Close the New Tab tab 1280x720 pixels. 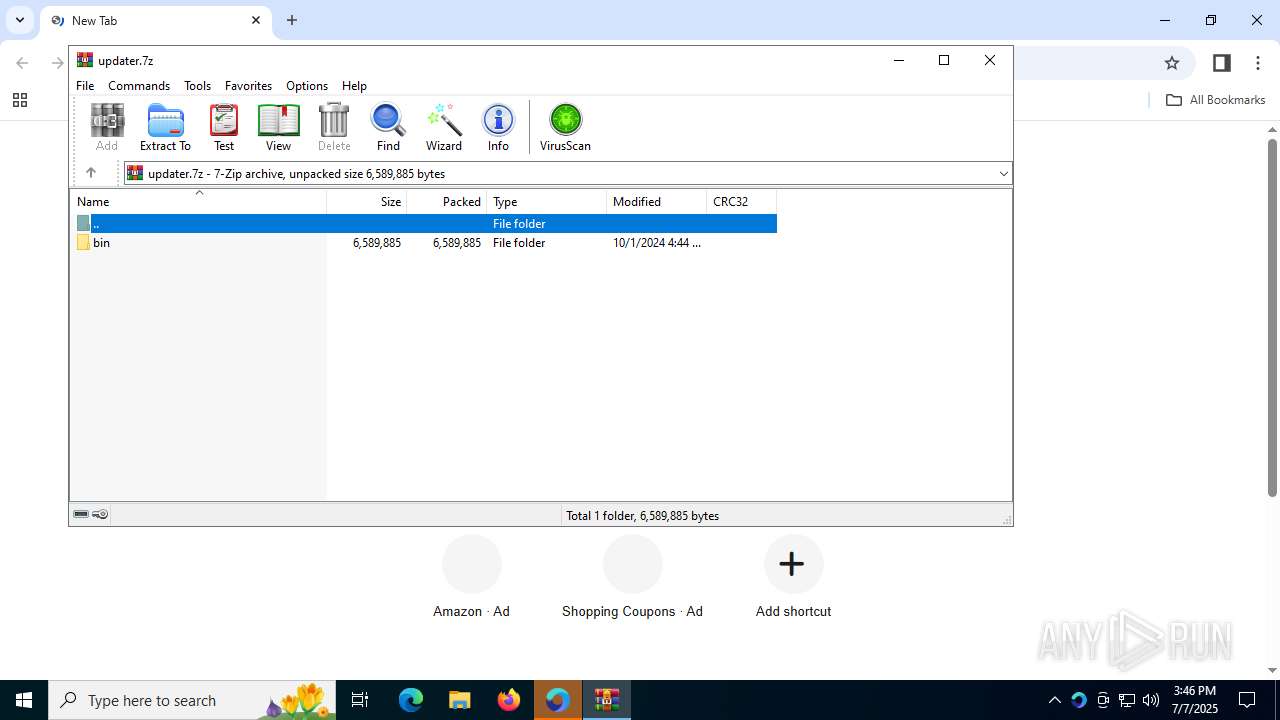tap(256, 20)
